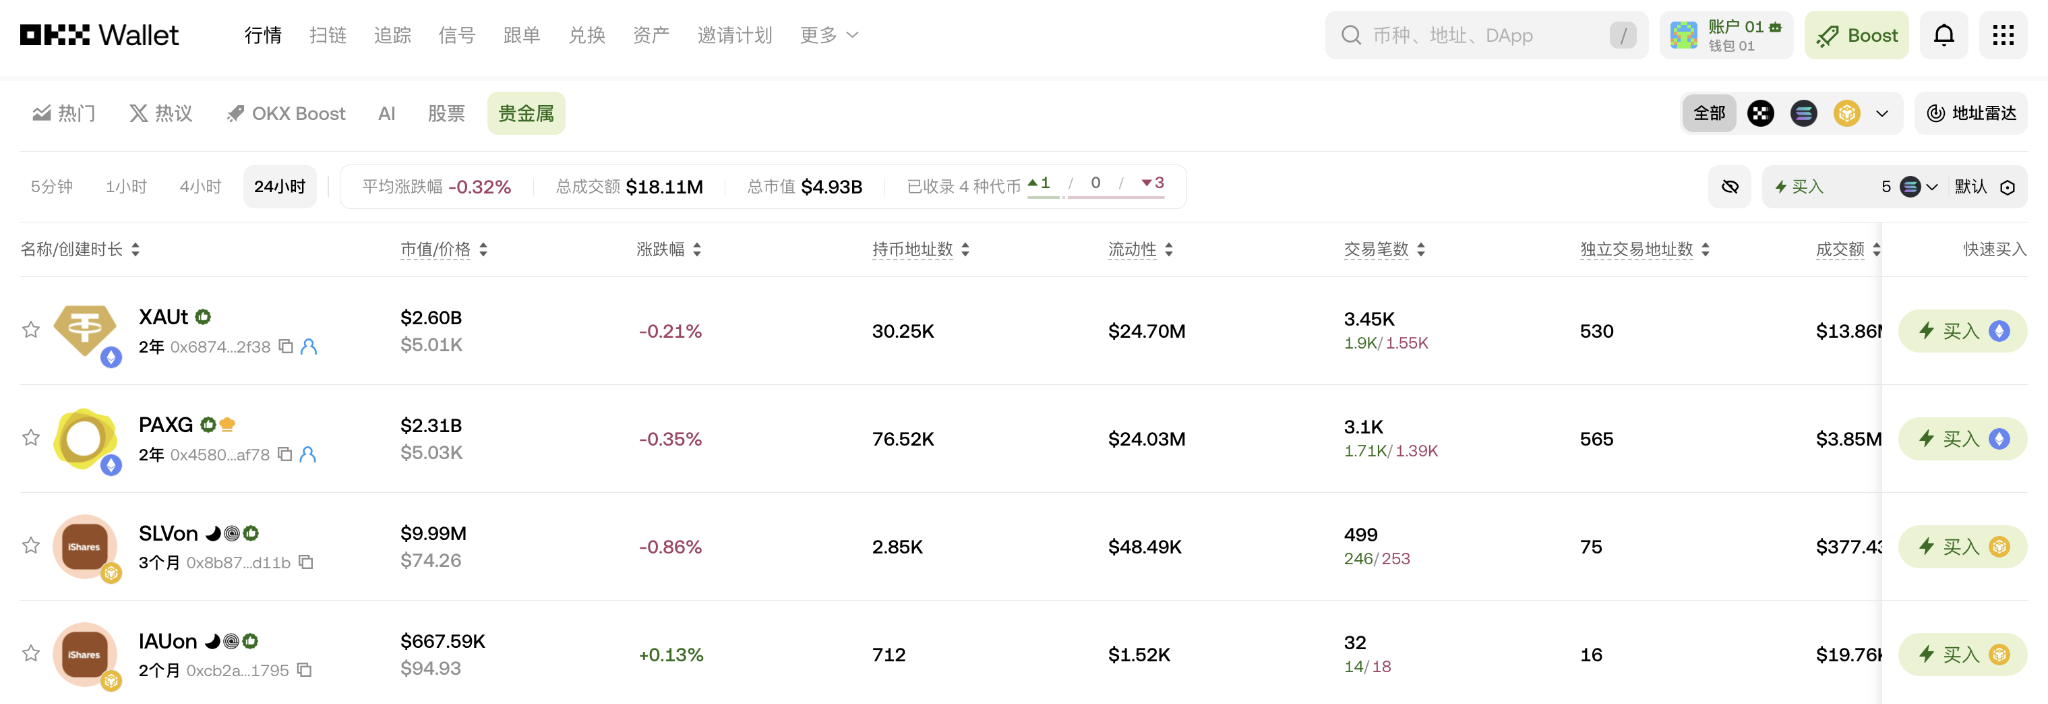
Task: Expand the chain filter chevron
Action: point(1882,114)
